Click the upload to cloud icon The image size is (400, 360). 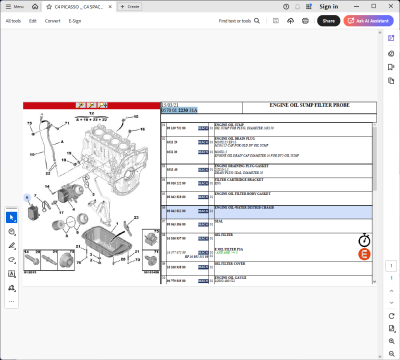pos(291,21)
